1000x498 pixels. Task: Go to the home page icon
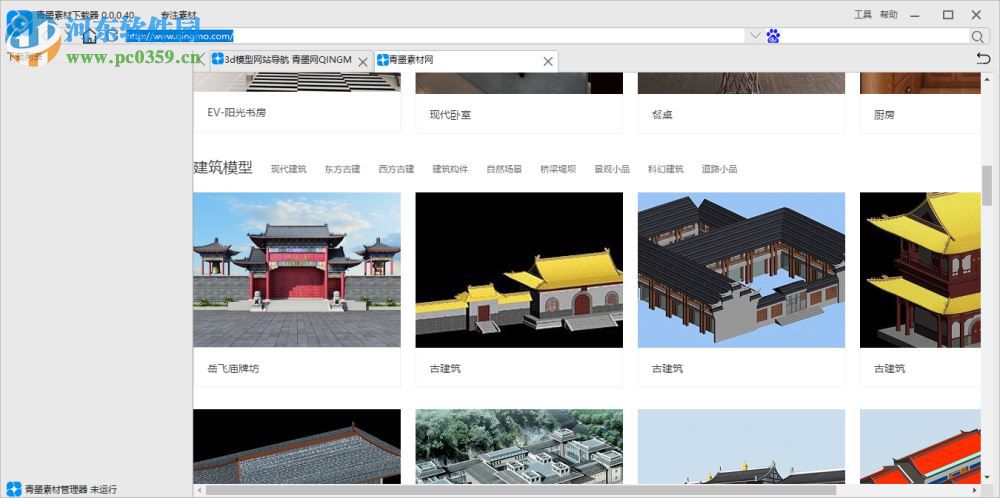(x=89, y=36)
